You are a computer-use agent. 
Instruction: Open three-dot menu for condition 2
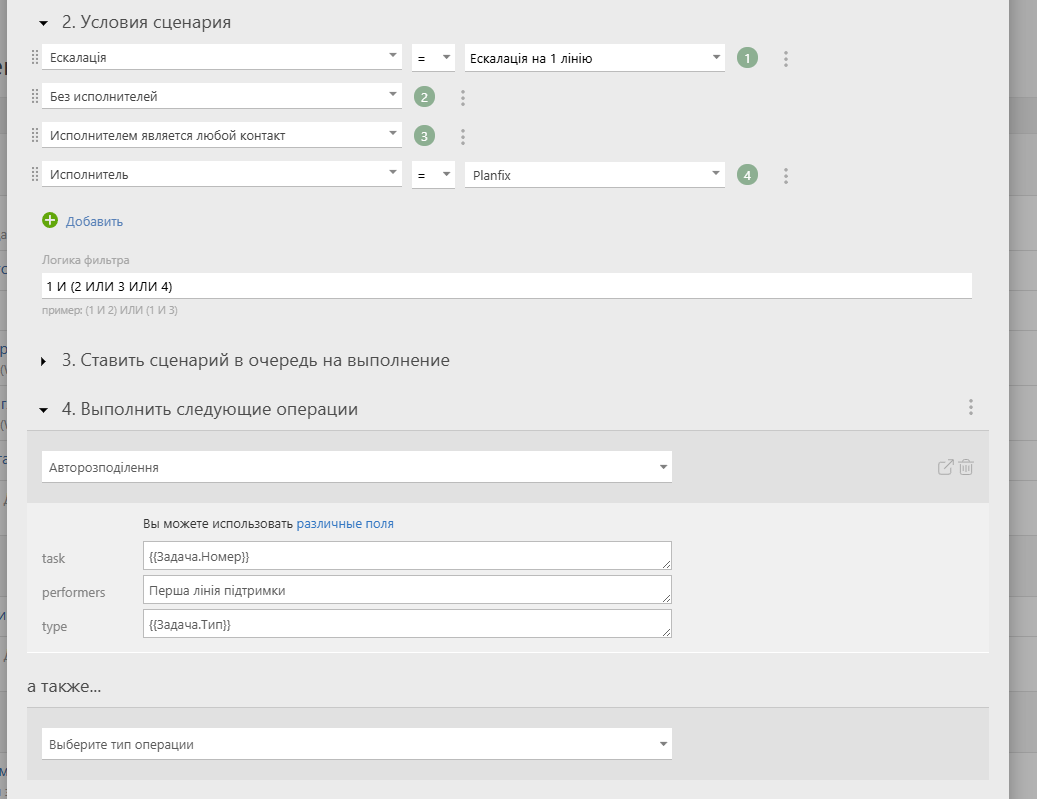(463, 97)
